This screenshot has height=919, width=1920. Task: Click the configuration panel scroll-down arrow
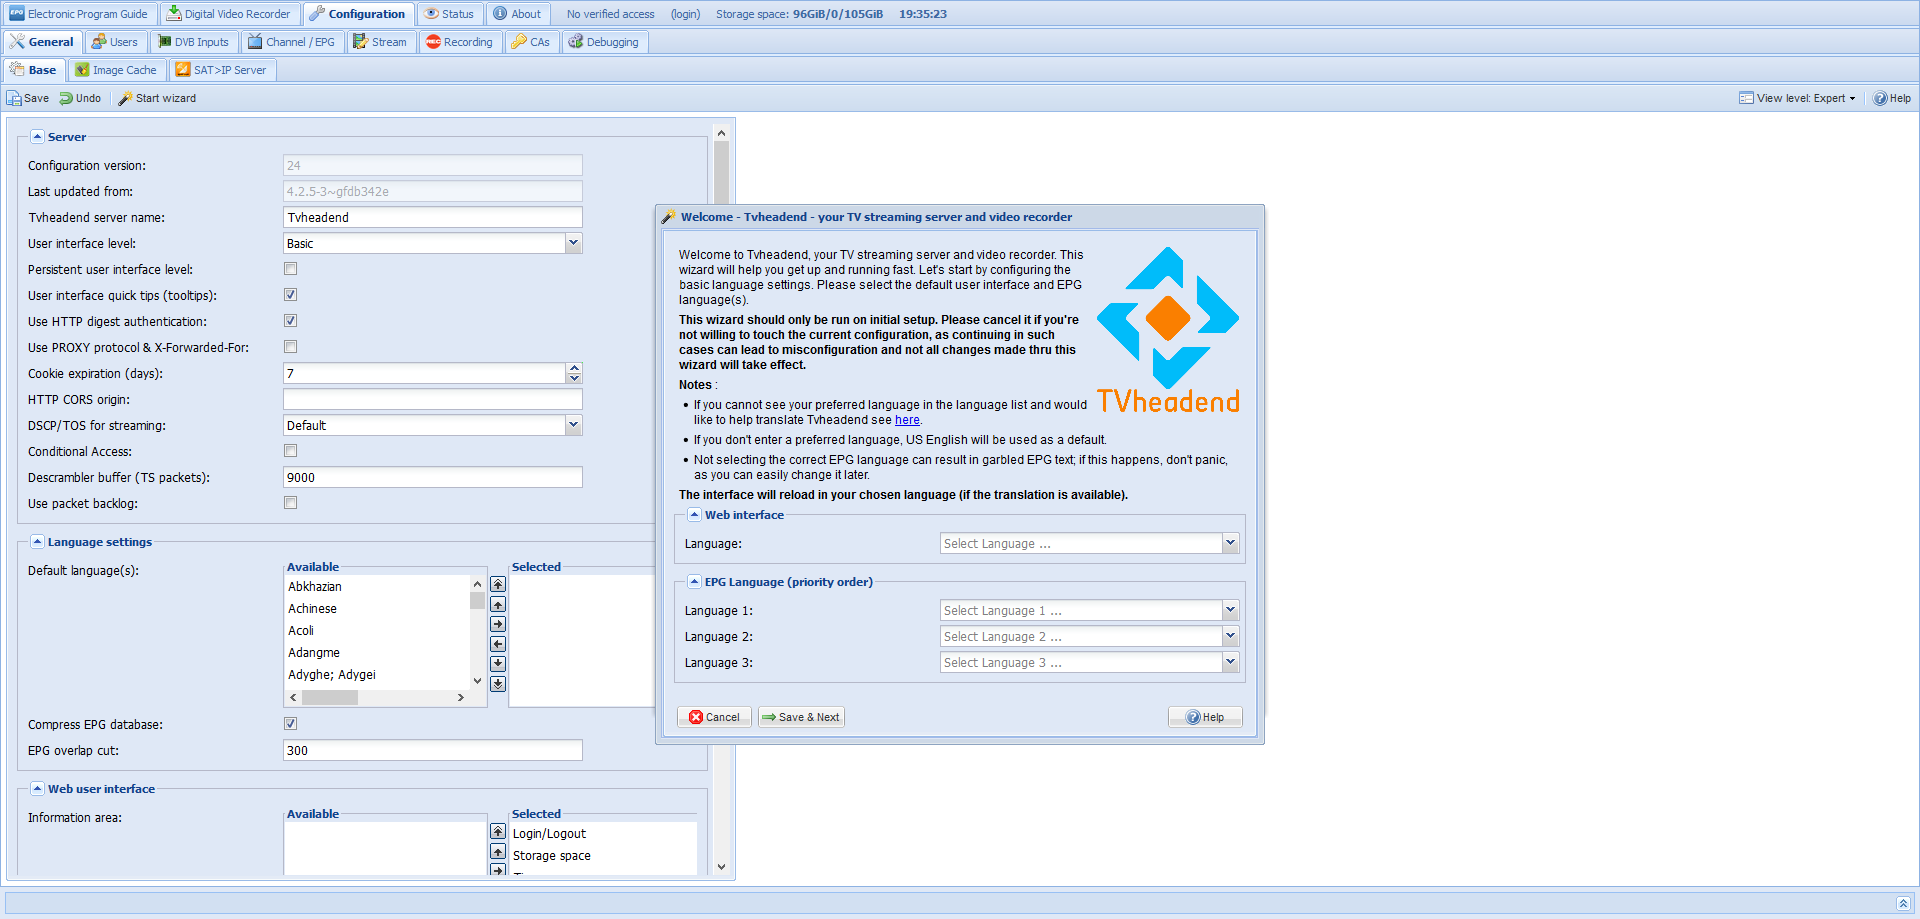721,867
